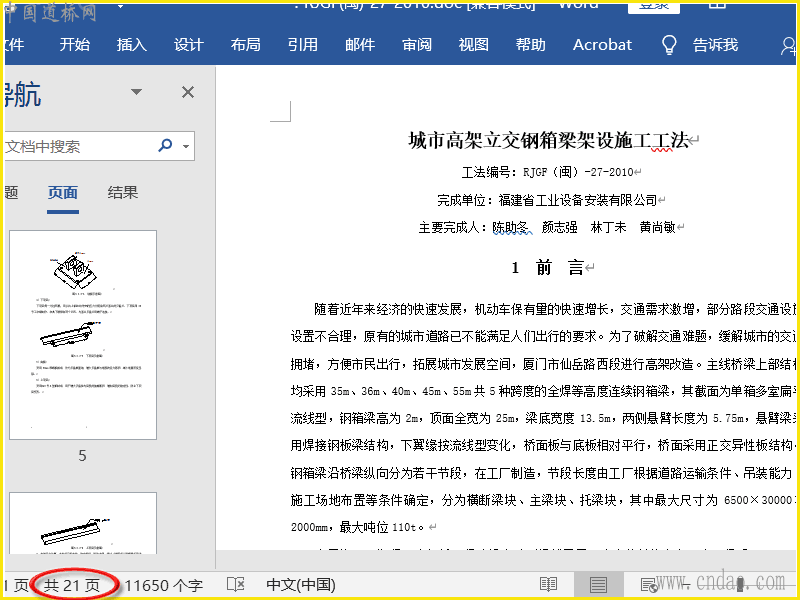
Task: Click the search magnifier icon in navigation pane
Action: click(x=165, y=146)
